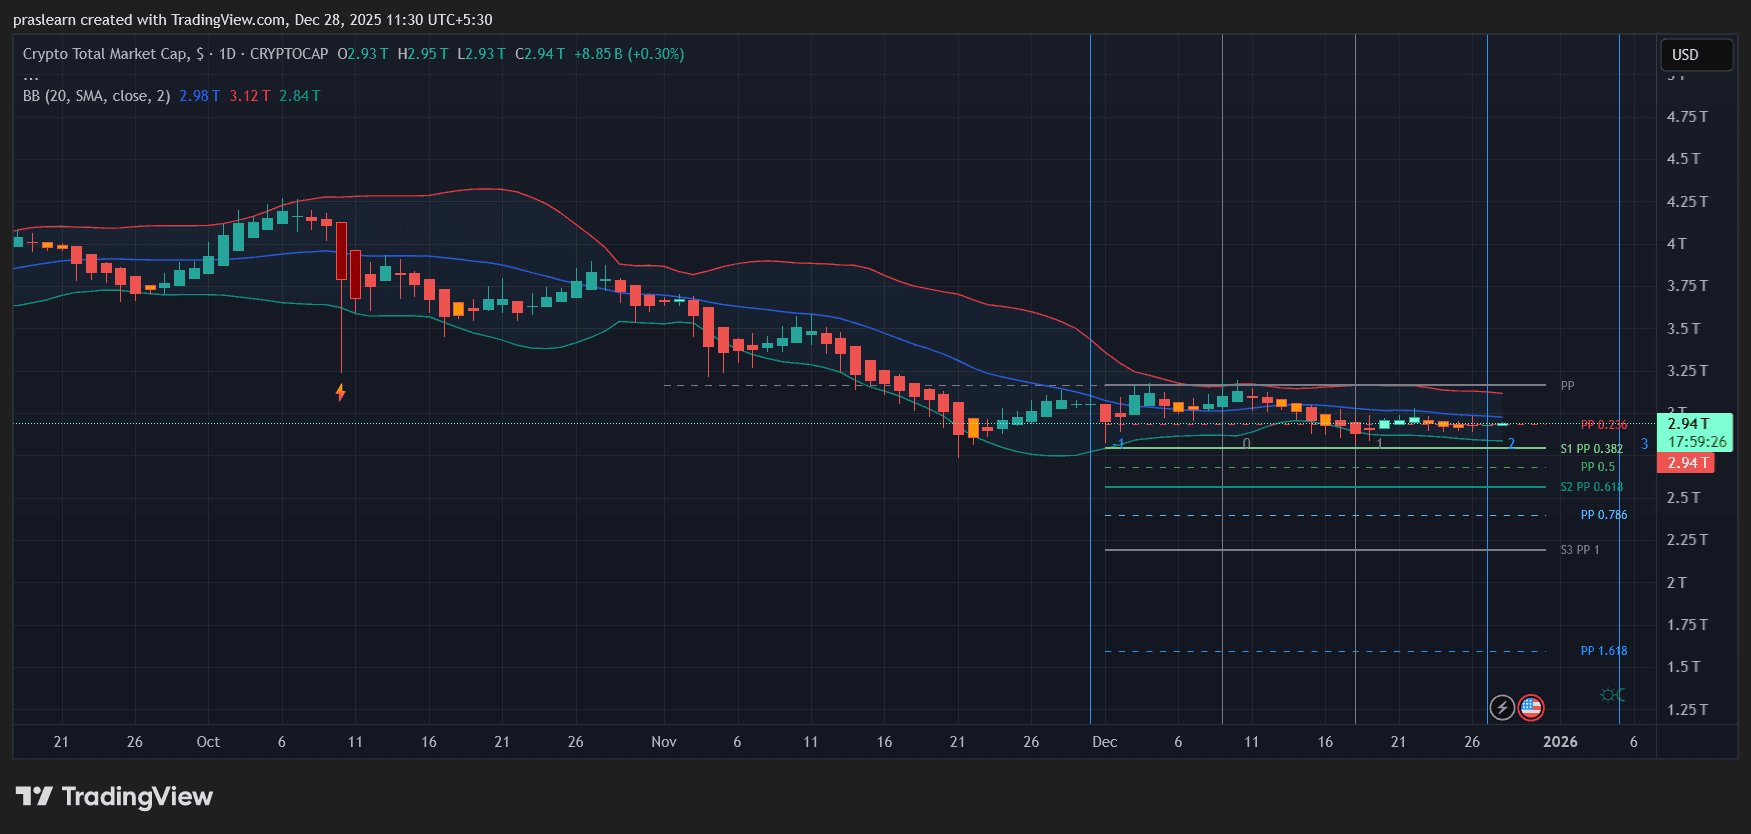Select the BB (20, SMA, close, 2) indicator legend
This screenshot has width=1751, height=834.
(96, 96)
